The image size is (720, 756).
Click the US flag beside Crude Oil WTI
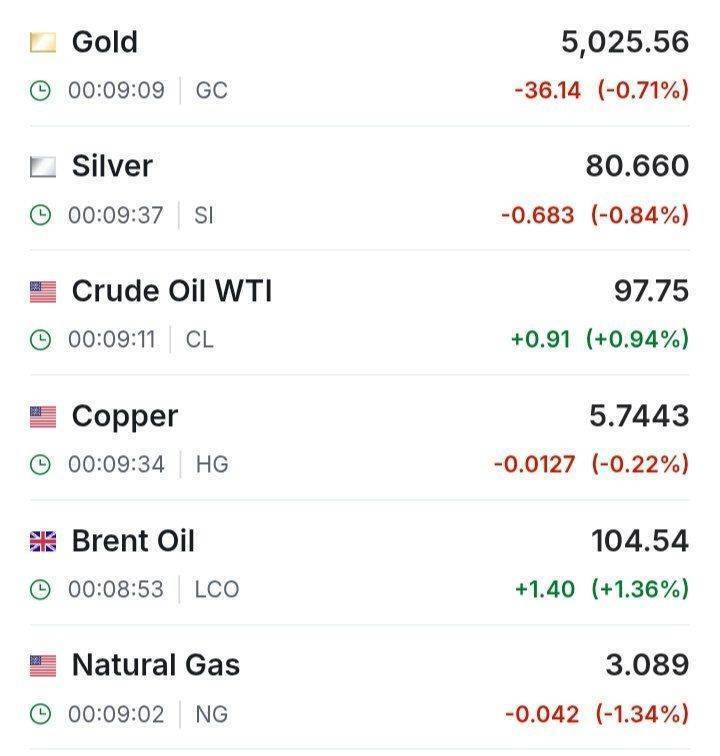coord(43,292)
